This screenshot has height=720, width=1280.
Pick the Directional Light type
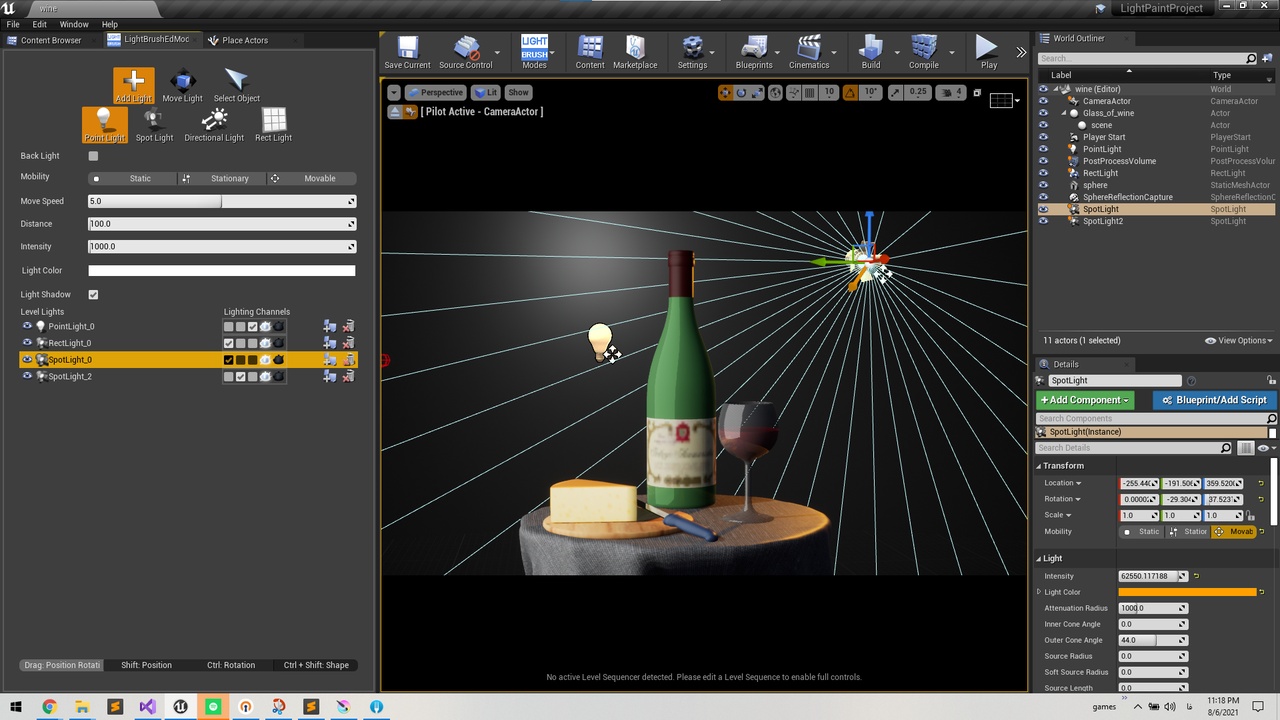(214, 125)
